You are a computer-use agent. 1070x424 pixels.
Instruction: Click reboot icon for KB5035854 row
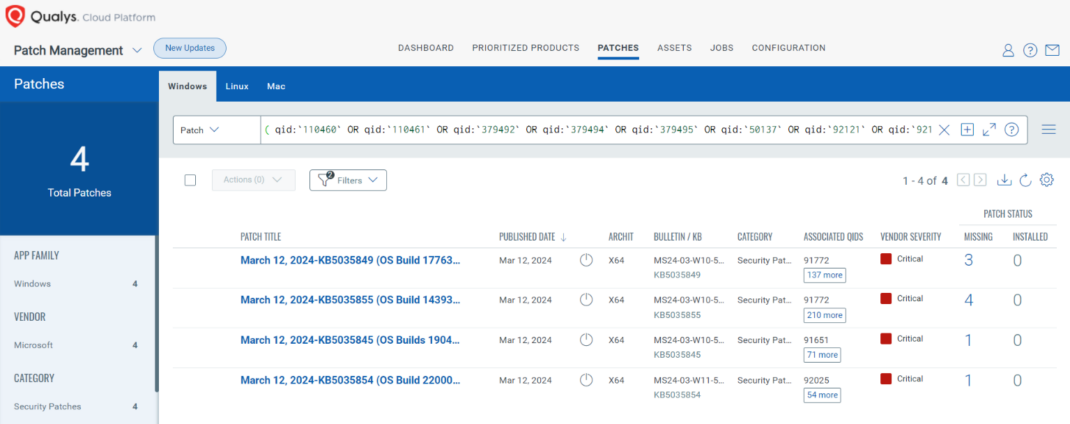[585, 380]
